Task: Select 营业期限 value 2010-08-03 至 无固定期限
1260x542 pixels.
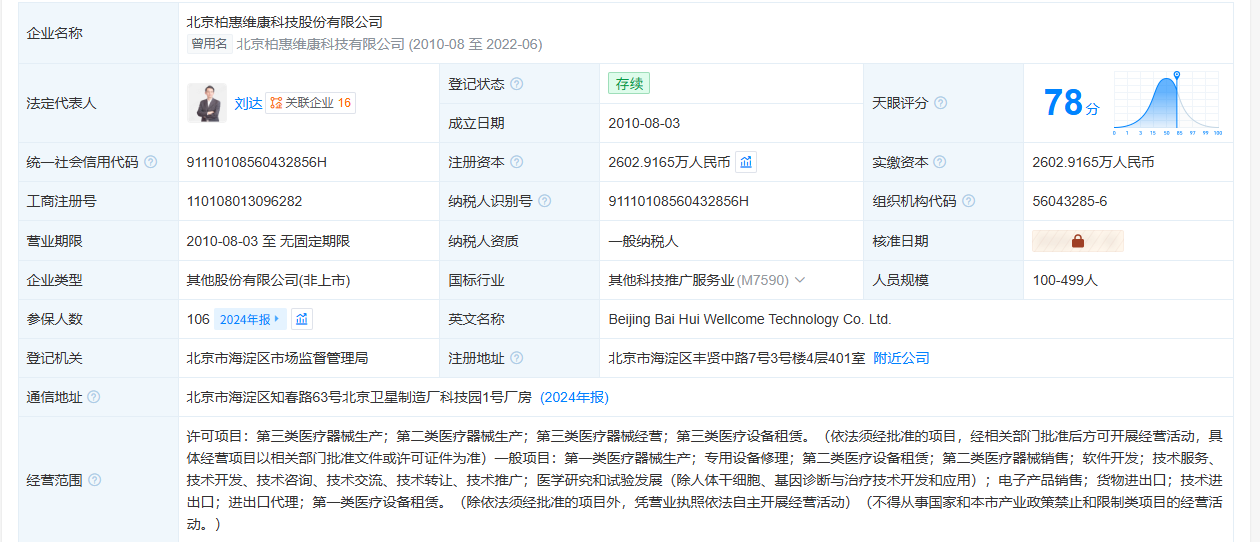Action: click(x=268, y=241)
